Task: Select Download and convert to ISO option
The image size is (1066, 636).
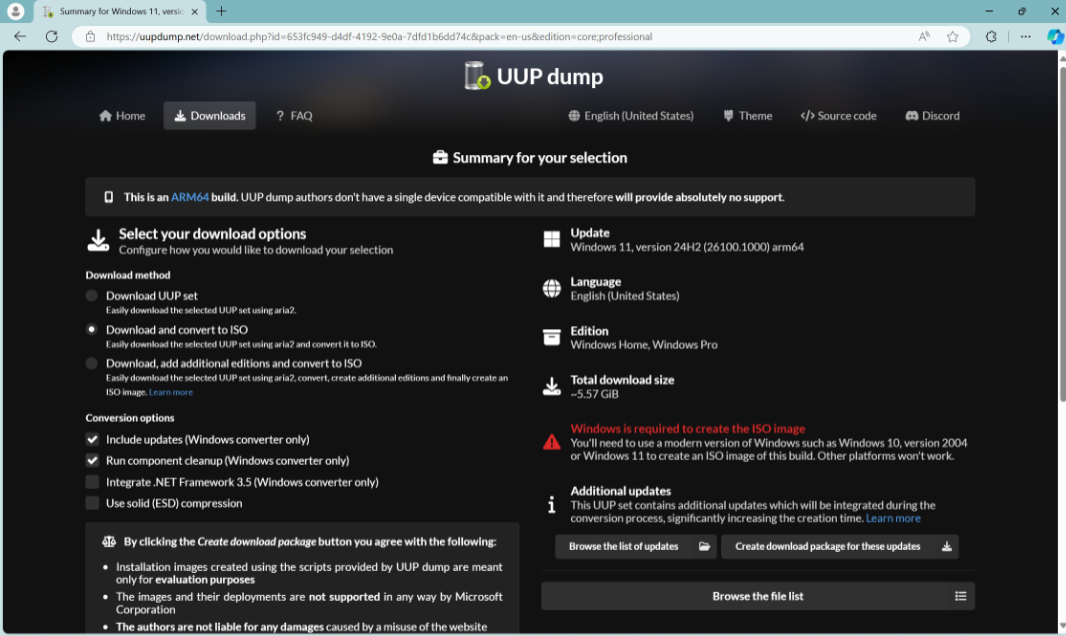Action: pos(91,330)
